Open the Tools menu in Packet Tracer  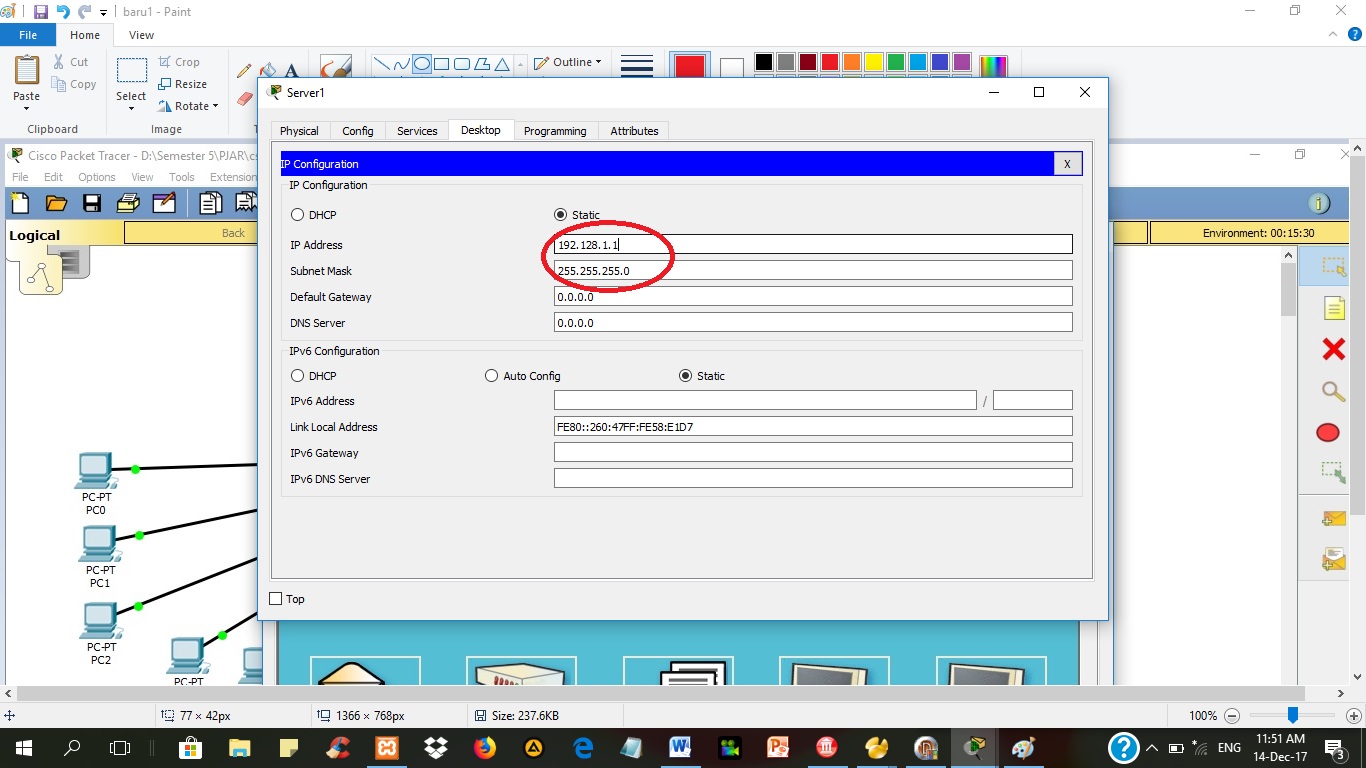(181, 176)
